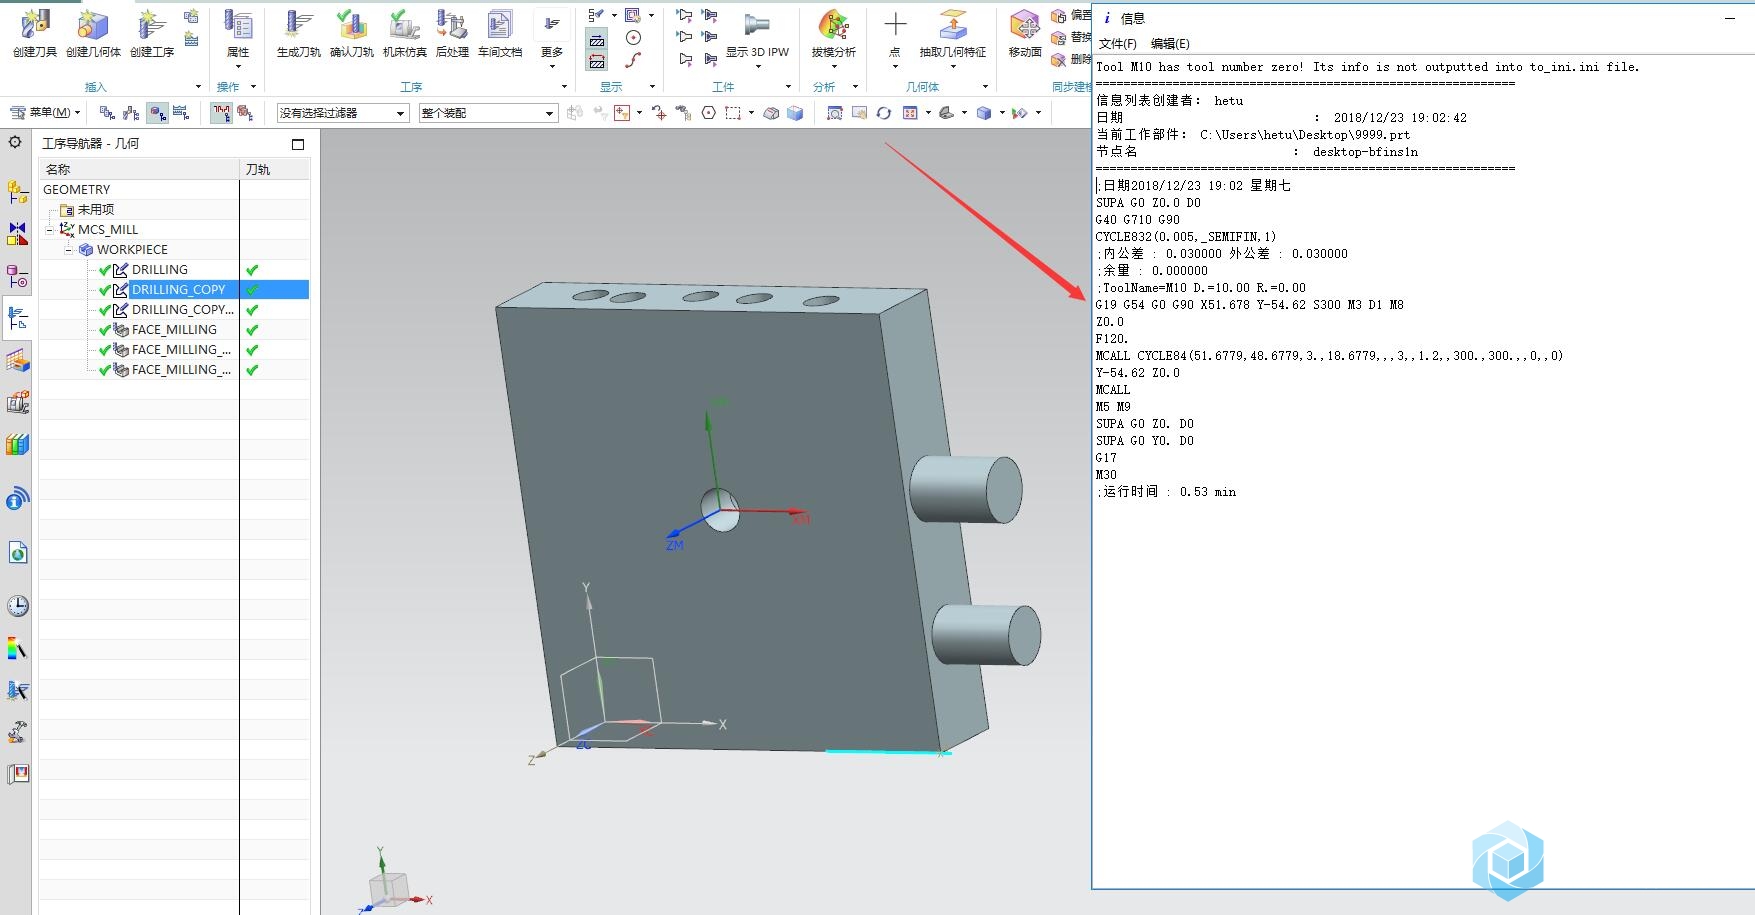
Task: Select the Operation Navigator sidebar tab
Action: tap(17, 318)
